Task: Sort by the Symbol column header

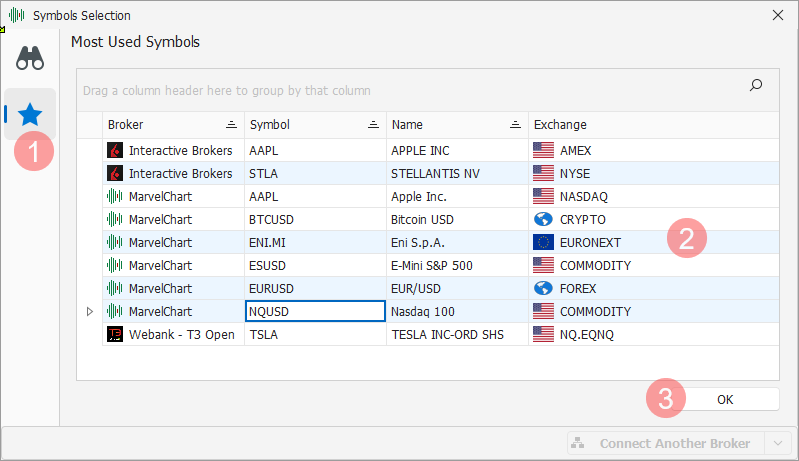Action: tap(315, 125)
